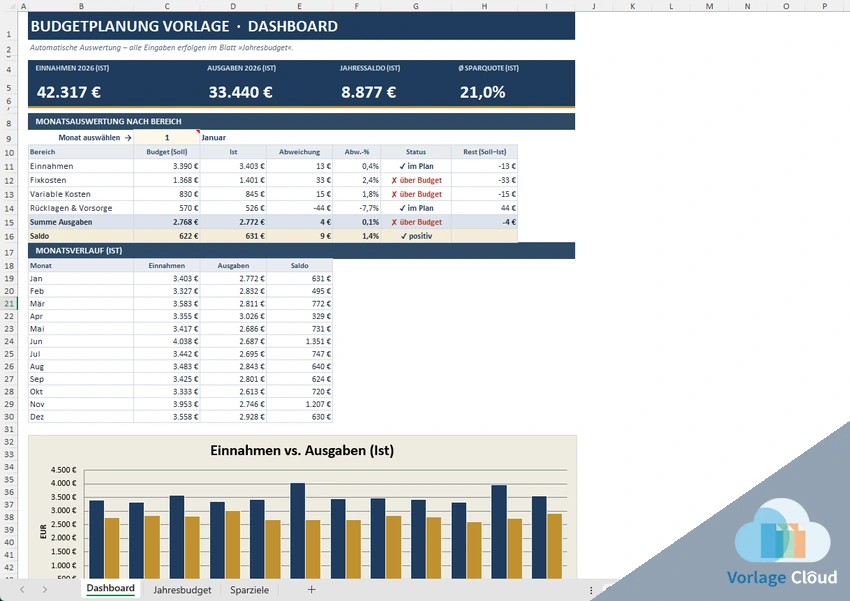
Task: Click the -7,7% deviation percentage cell
Action: pyautogui.click(x=356, y=208)
